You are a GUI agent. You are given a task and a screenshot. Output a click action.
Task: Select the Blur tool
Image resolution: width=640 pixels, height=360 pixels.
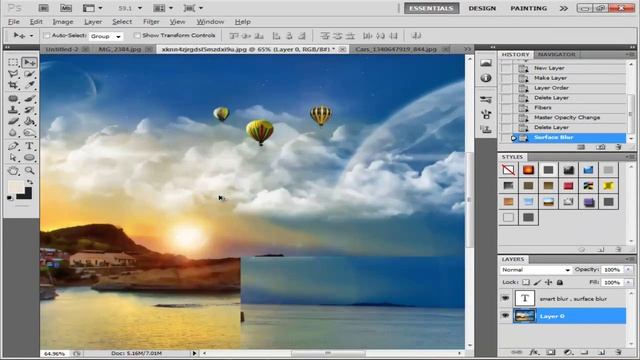tap(13, 133)
